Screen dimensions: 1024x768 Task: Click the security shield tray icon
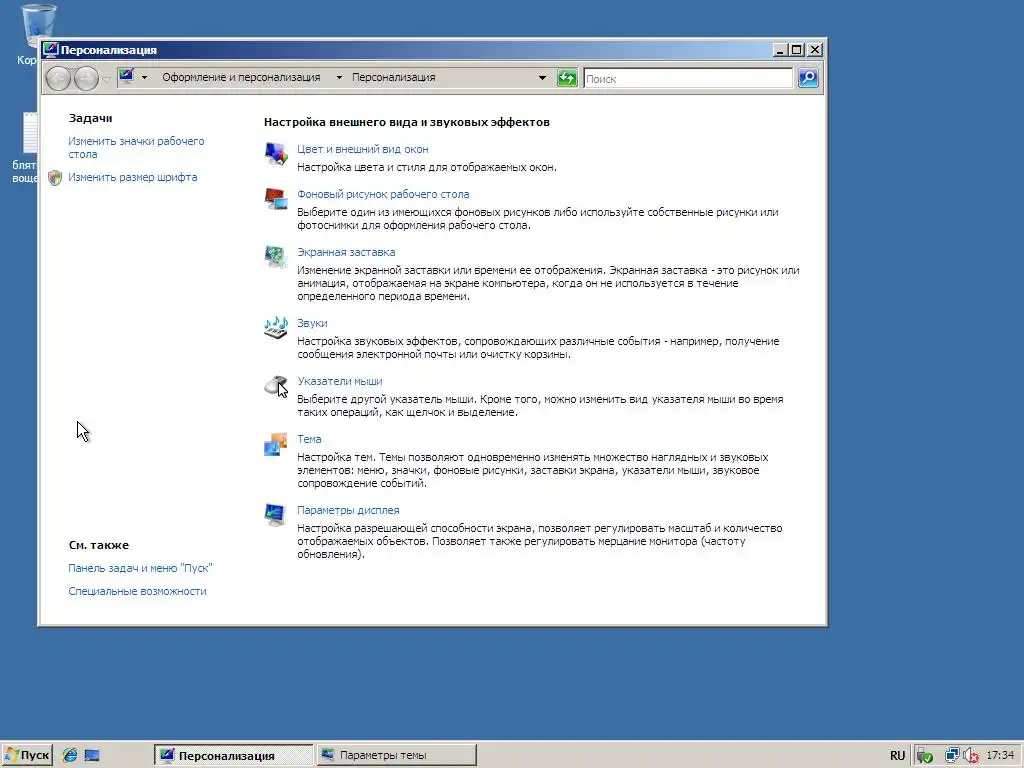click(x=924, y=756)
